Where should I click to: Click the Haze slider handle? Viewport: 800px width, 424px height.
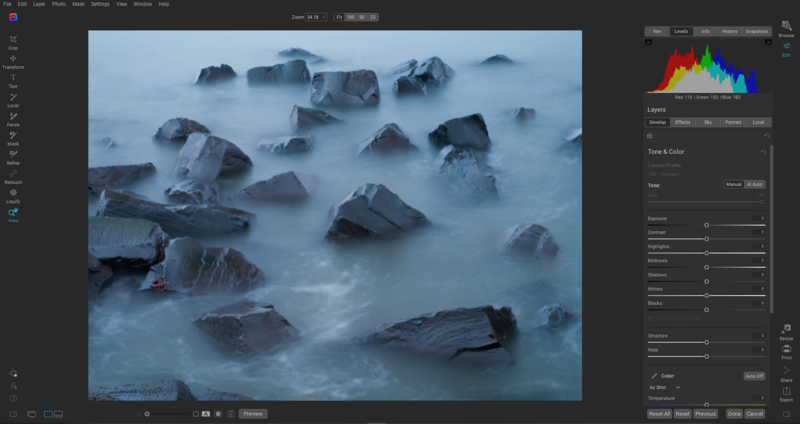pos(707,357)
